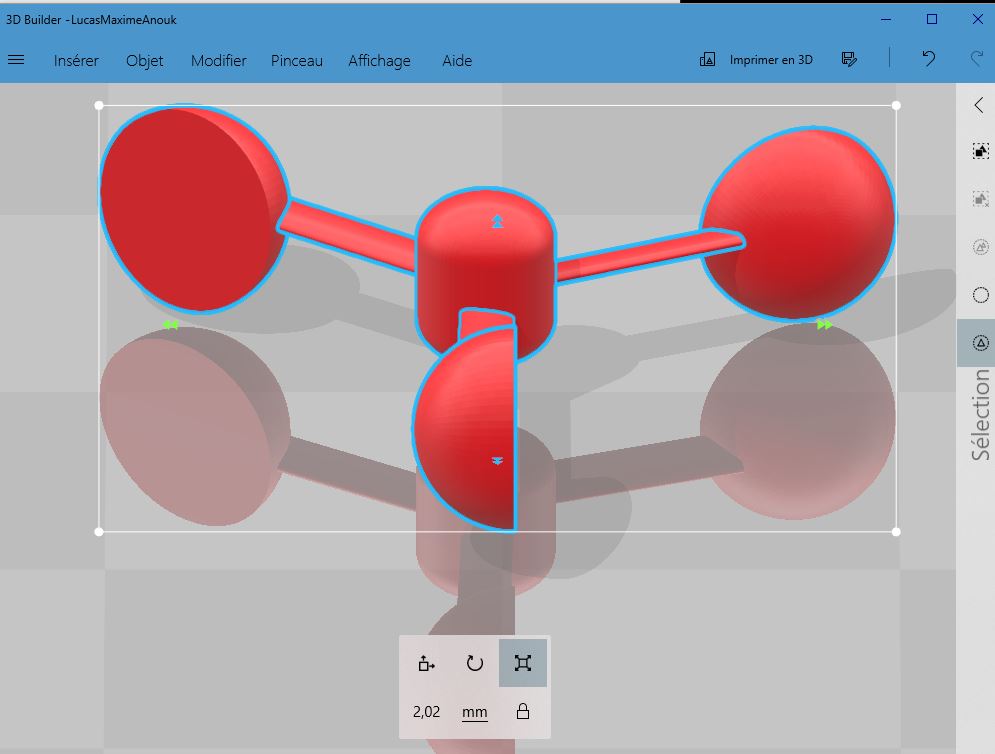This screenshot has height=754, width=995.
Task: Edit the 2,02 dimension value field
Action: (426, 712)
